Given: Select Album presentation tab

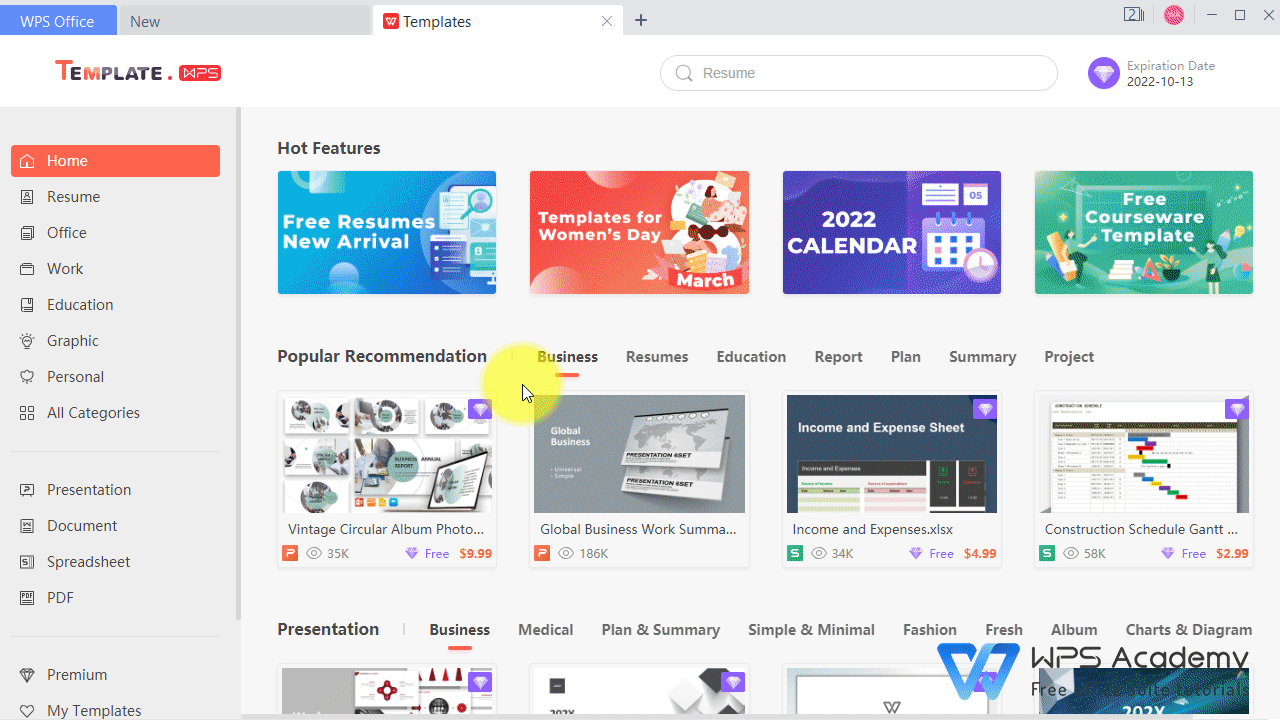Looking at the screenshot, I should [x=1074, y=630].
